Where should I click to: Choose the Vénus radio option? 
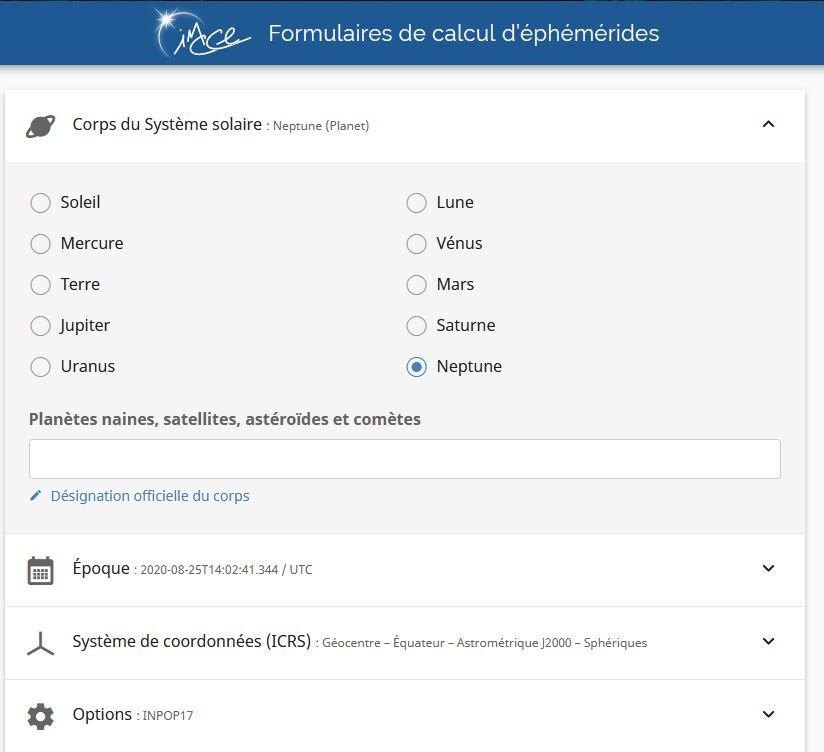[416, 244]
